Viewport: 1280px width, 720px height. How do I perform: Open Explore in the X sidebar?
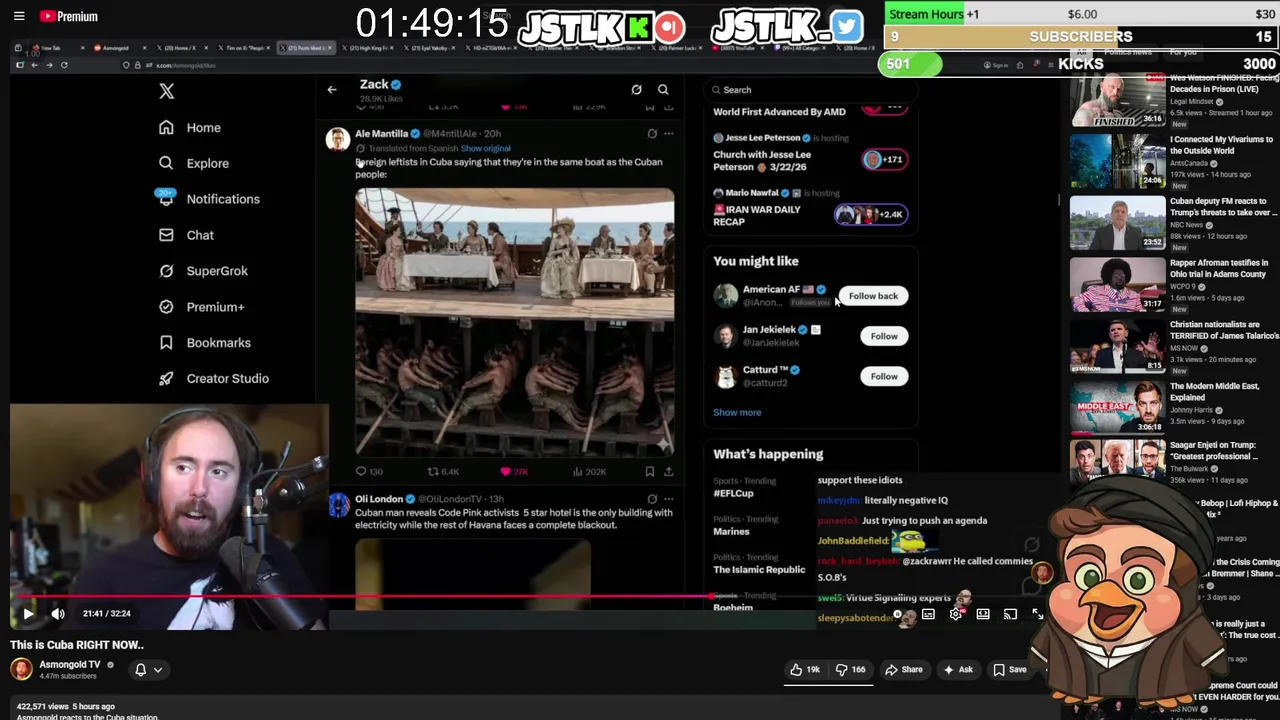coord(194,163)
